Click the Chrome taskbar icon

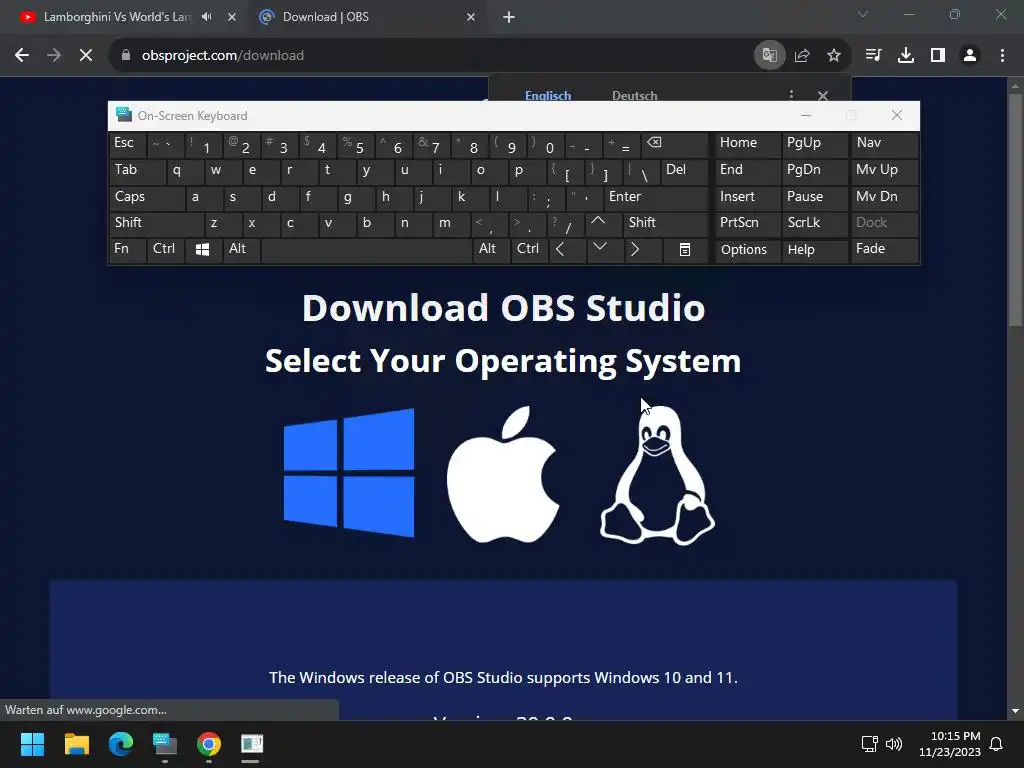[209, 744]
